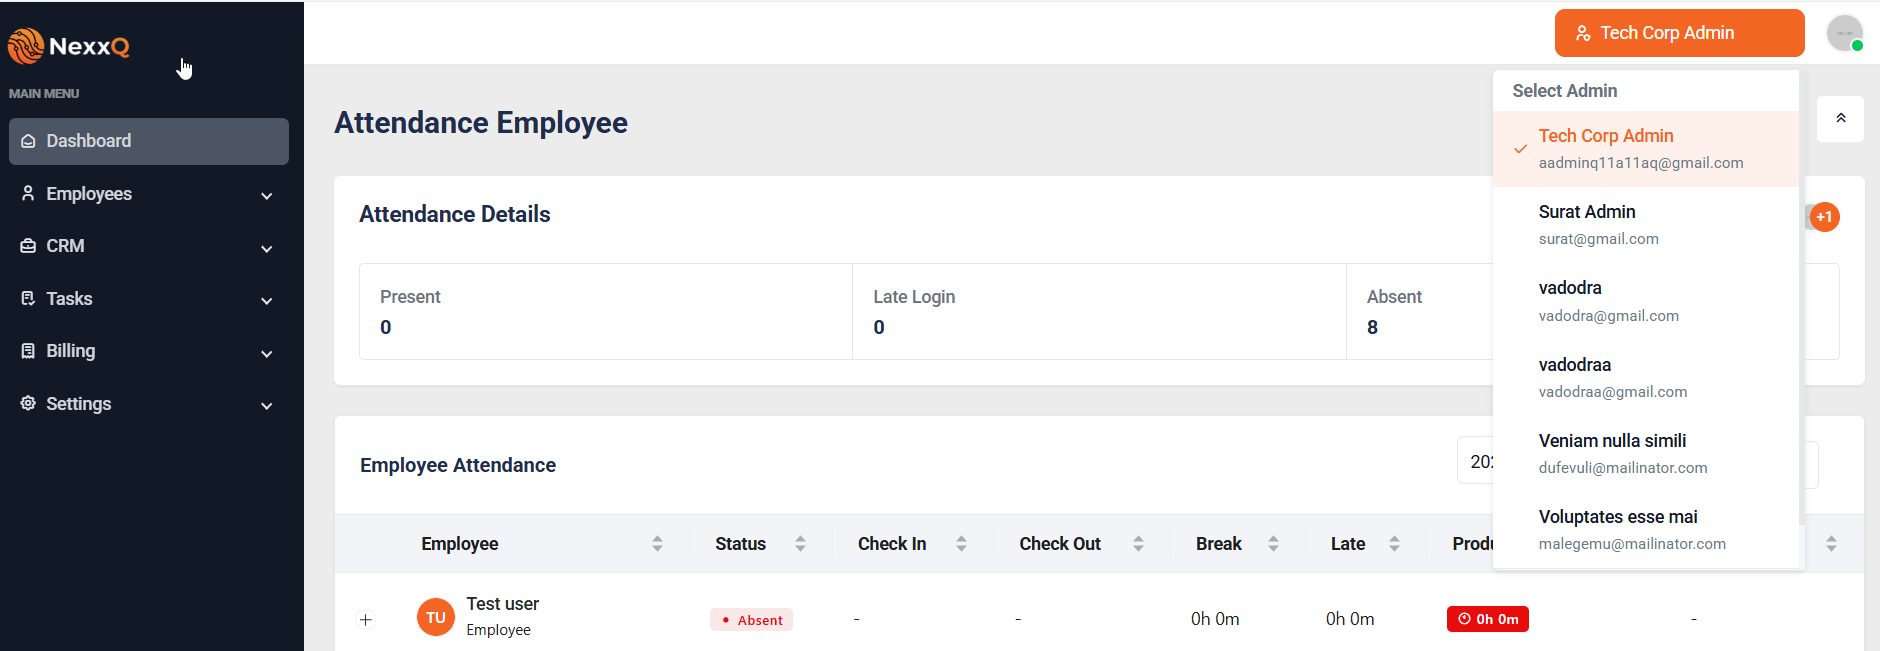Sort by Status column arrows
This screenshot has width=1880, height=651.
point(800,544)
